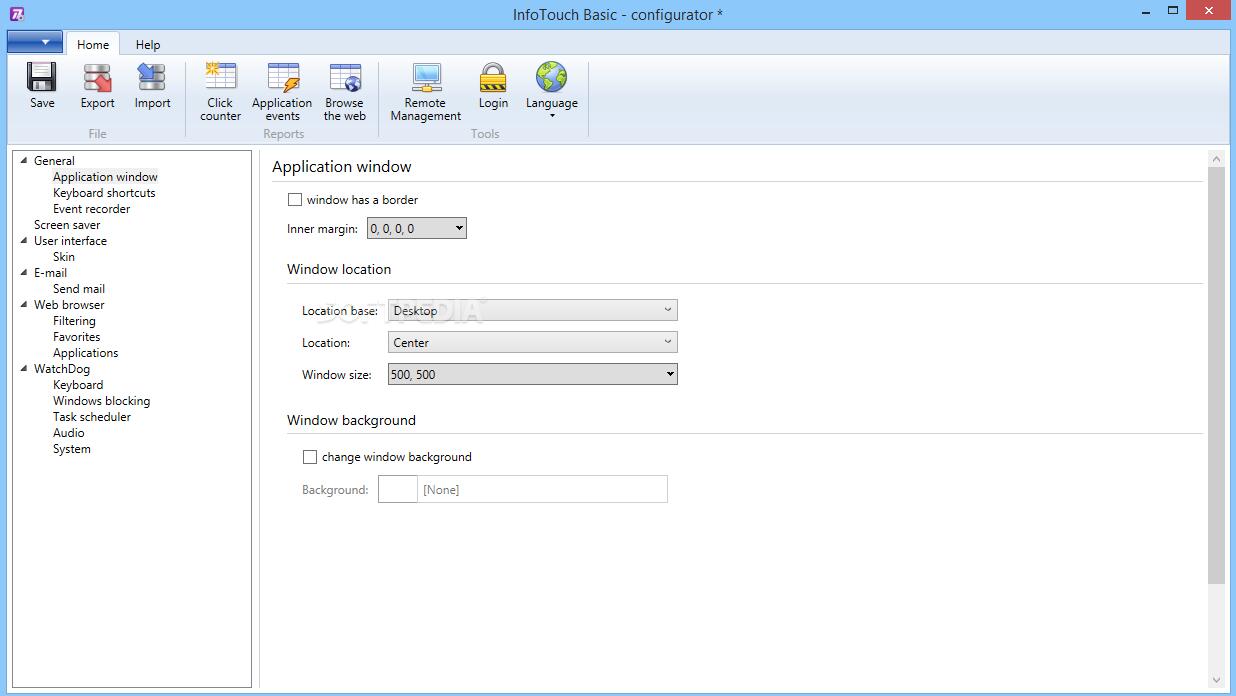1236x696 pixels.
Task: Open Remote Management tool
Action: point(425,85)
